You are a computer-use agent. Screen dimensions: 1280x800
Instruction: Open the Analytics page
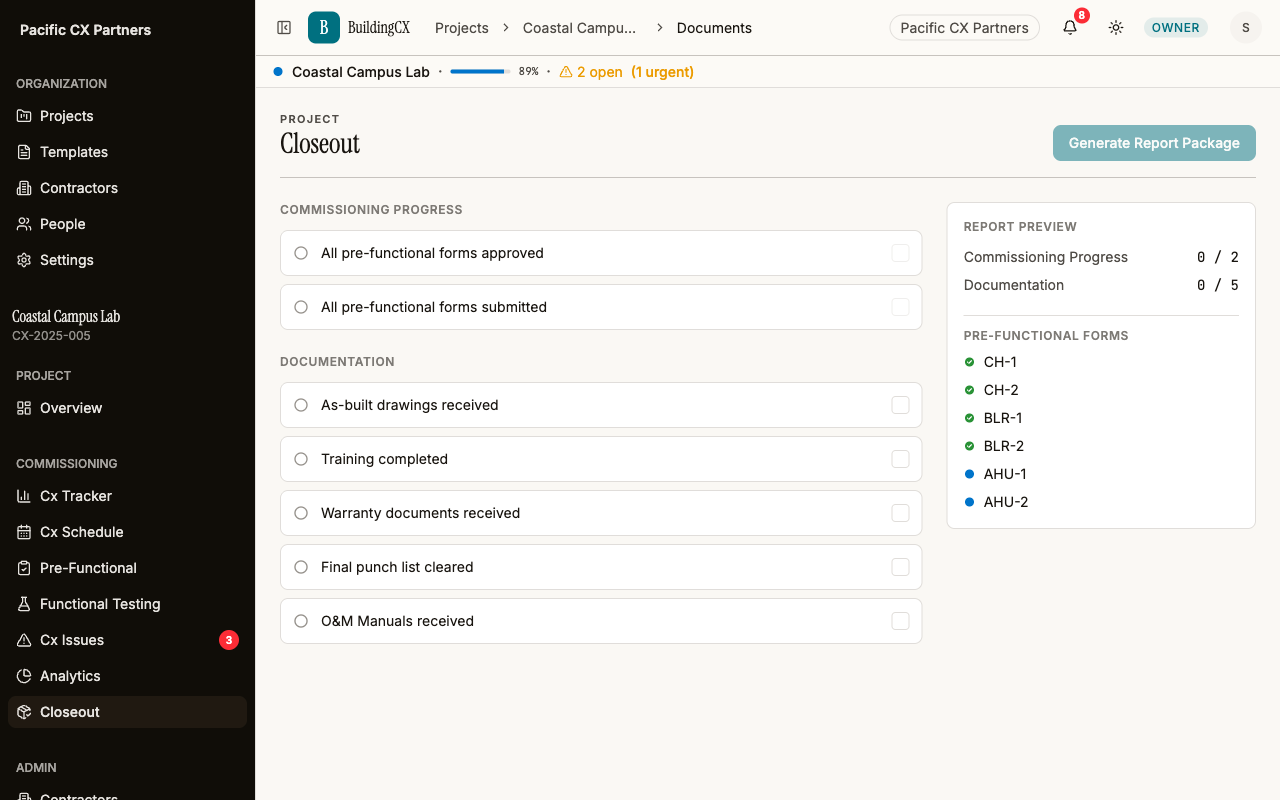[127, 676]
